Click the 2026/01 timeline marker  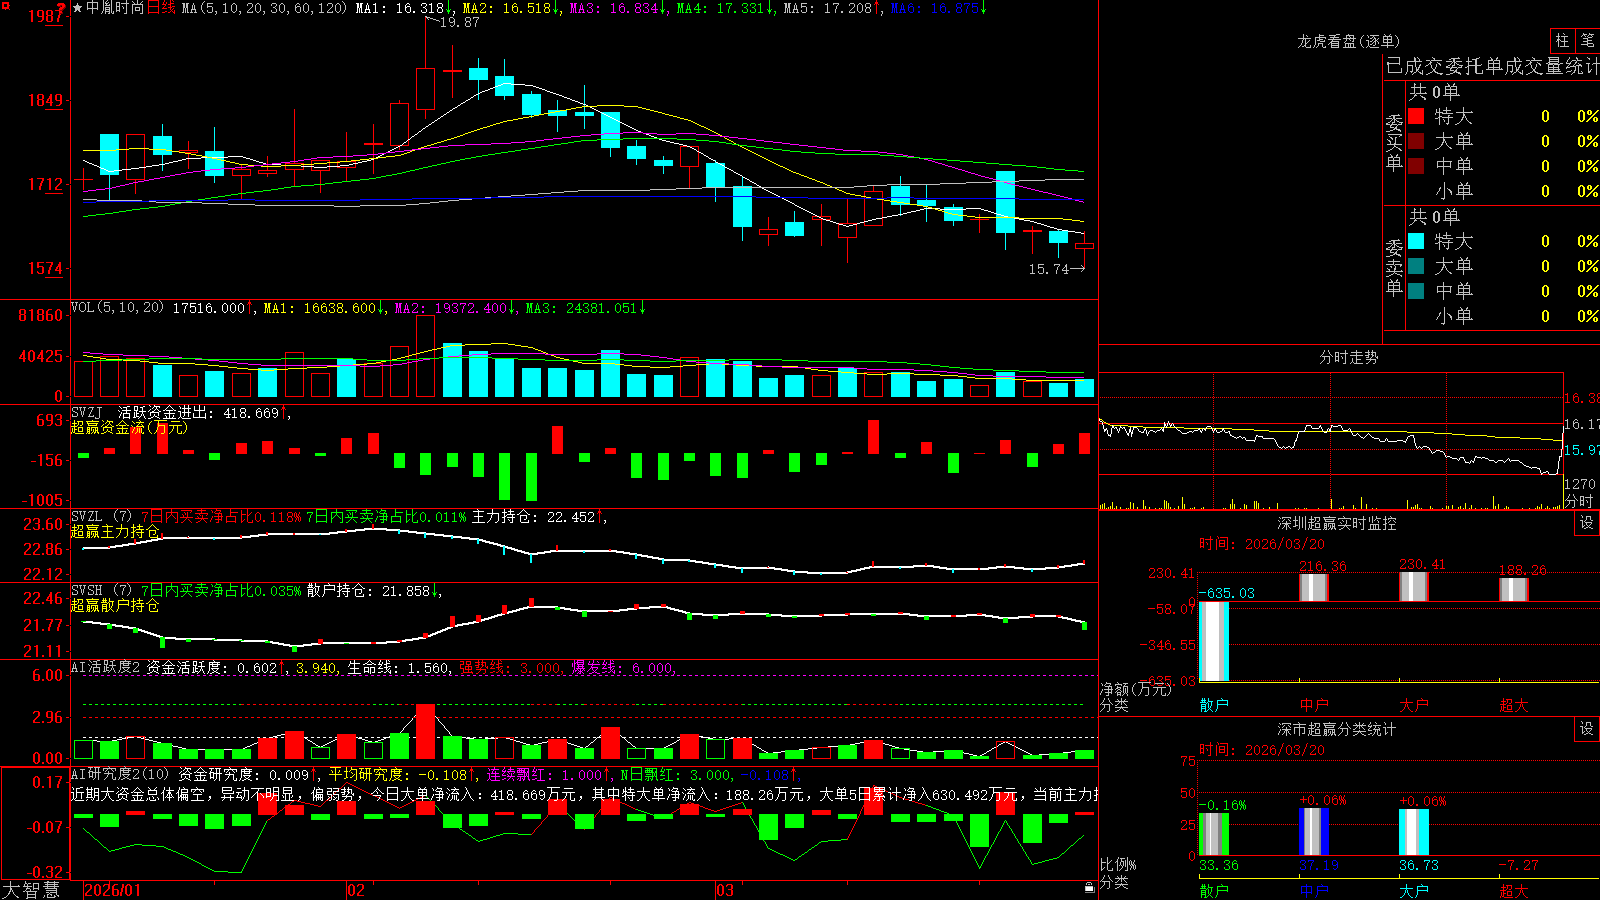(x=112, y=890)
